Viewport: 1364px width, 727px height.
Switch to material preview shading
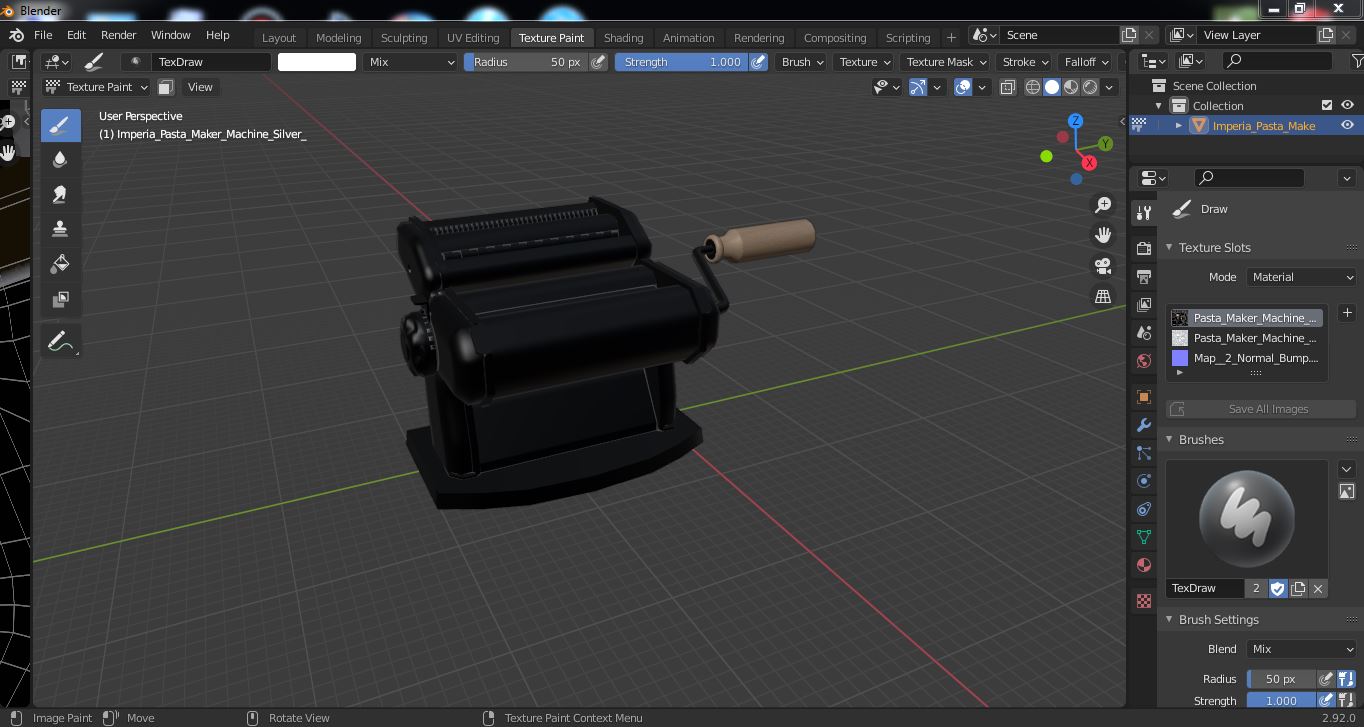[1071, 87]
